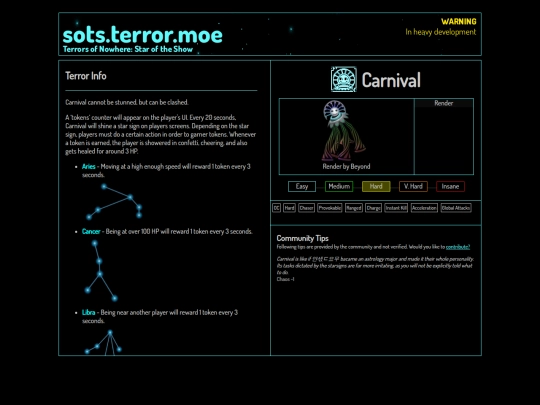
Task: Click the 'Chaos -1' tip text
Action: point(285,279)
